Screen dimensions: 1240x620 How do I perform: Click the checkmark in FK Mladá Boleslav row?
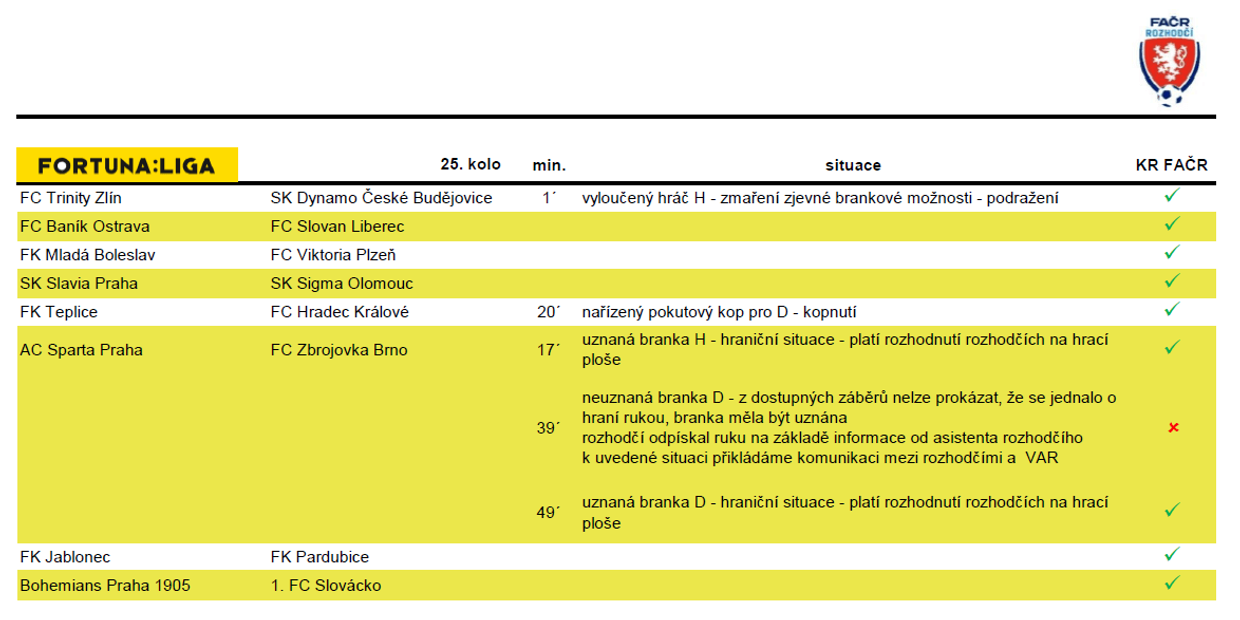point(1172,253)
